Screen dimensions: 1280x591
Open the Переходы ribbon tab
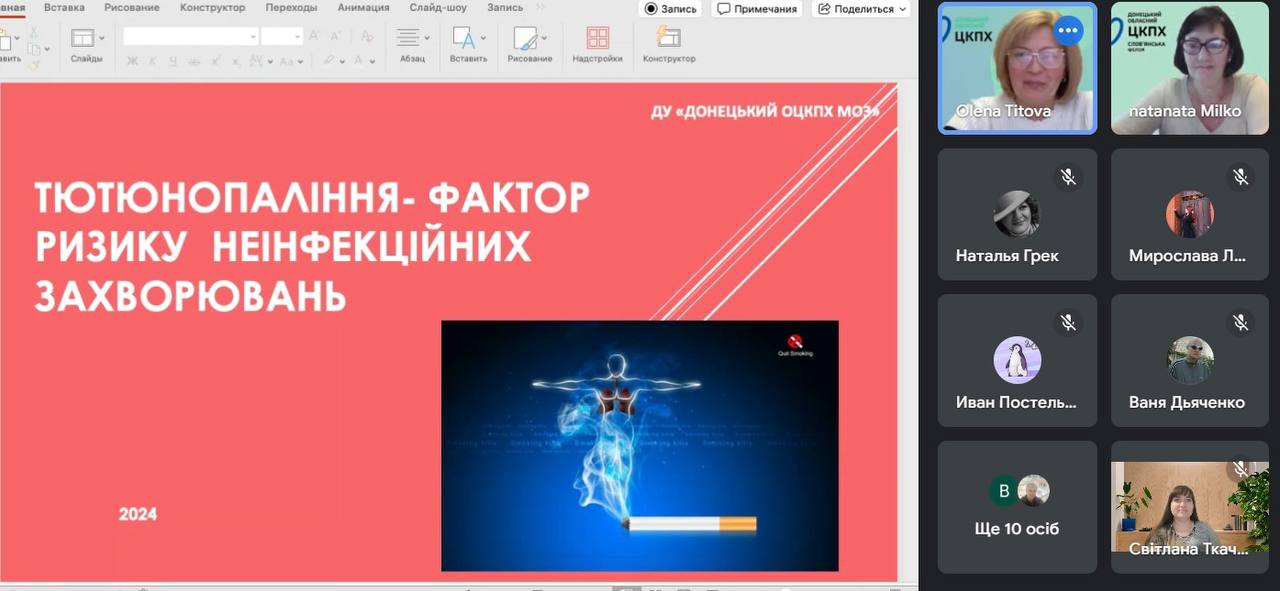coord(291,8)
